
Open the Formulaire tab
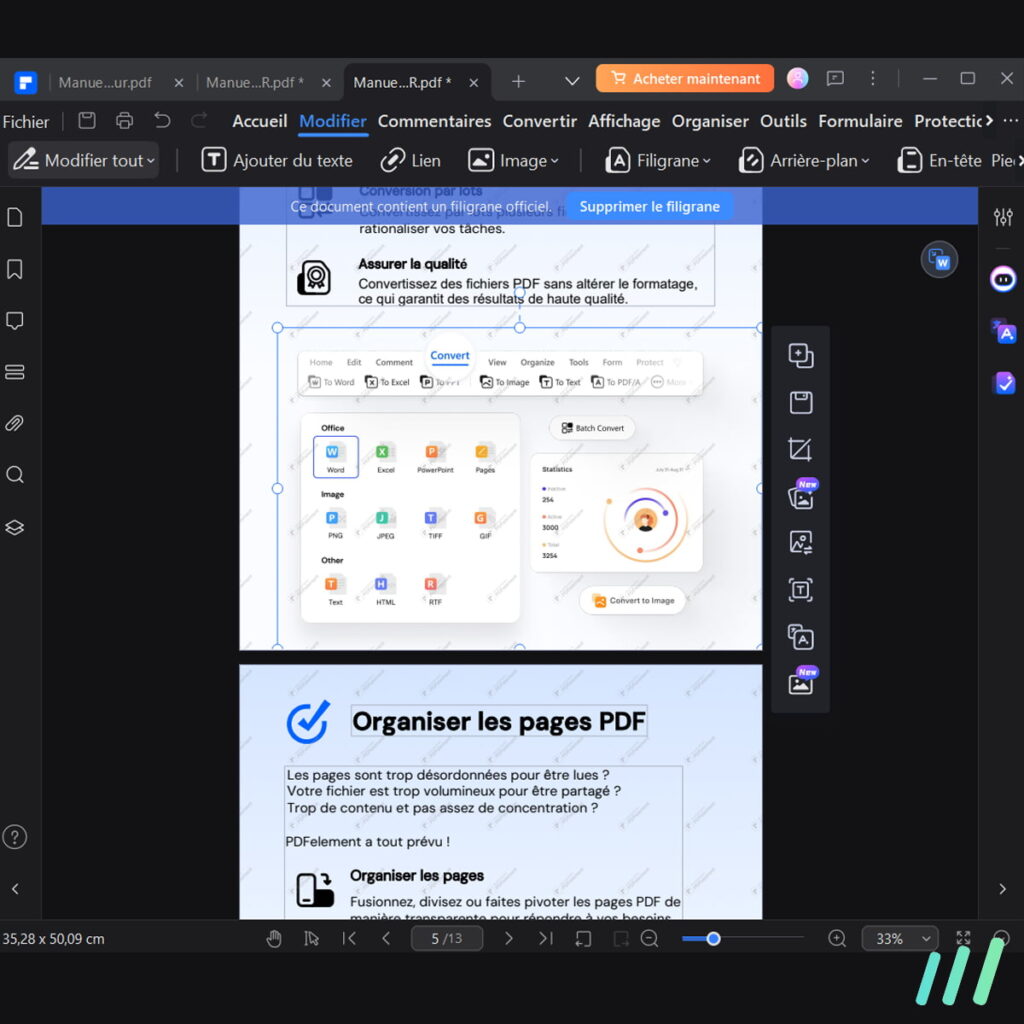pyautogui.click(x=860, y=121)
